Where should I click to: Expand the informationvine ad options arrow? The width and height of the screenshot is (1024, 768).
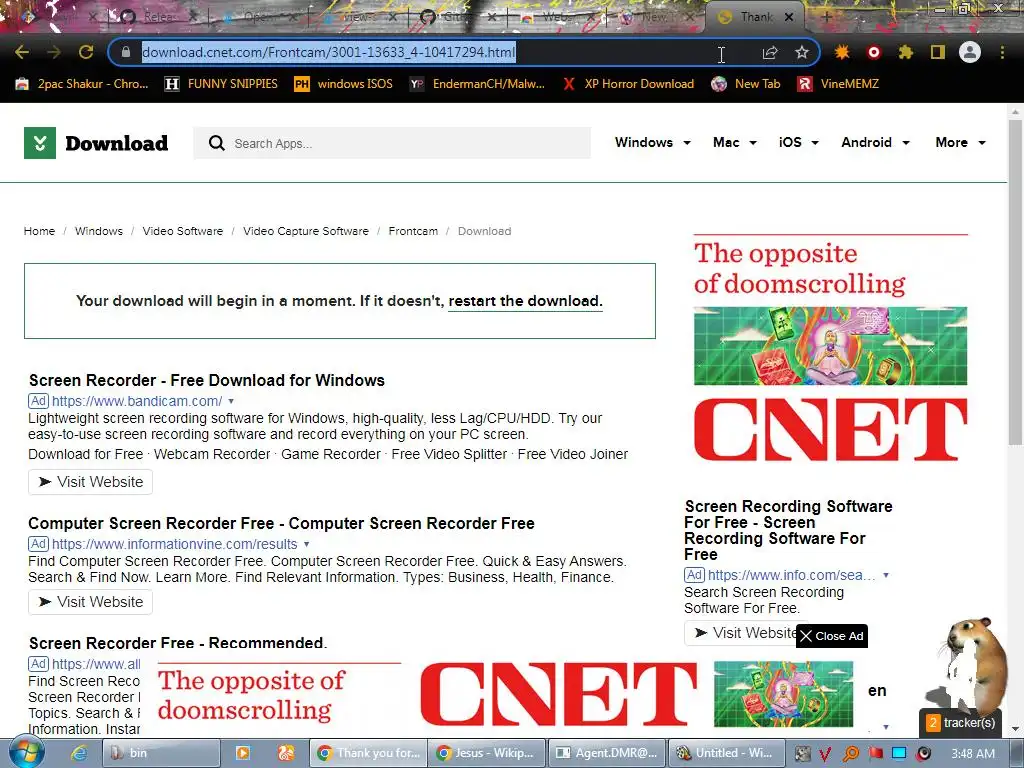point(306,544)
